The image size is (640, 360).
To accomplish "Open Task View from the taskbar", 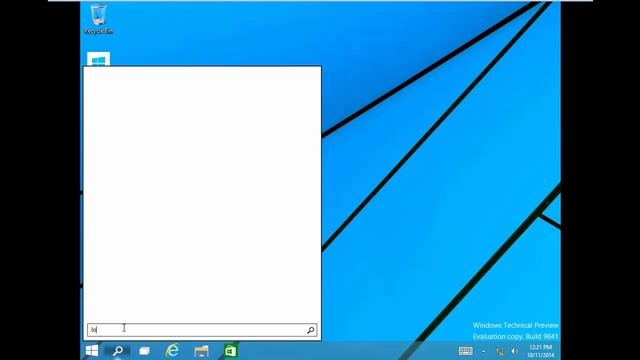I will click(144, 351).
